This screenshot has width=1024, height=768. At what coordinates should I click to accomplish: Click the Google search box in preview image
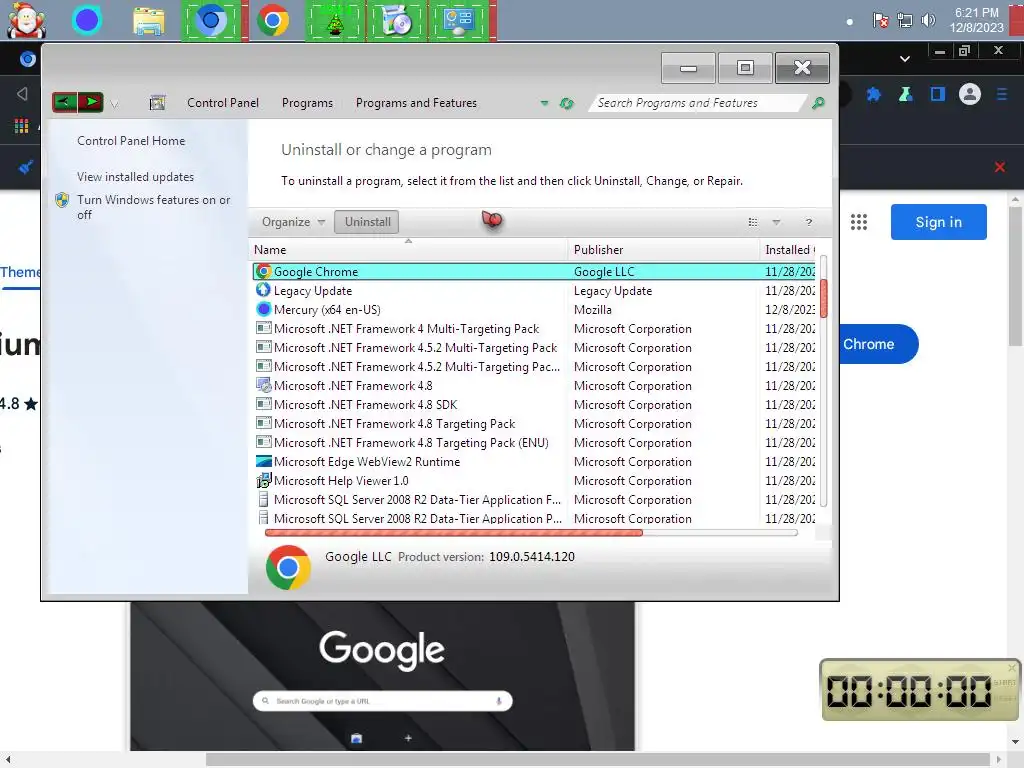click(x=382, y=701)
